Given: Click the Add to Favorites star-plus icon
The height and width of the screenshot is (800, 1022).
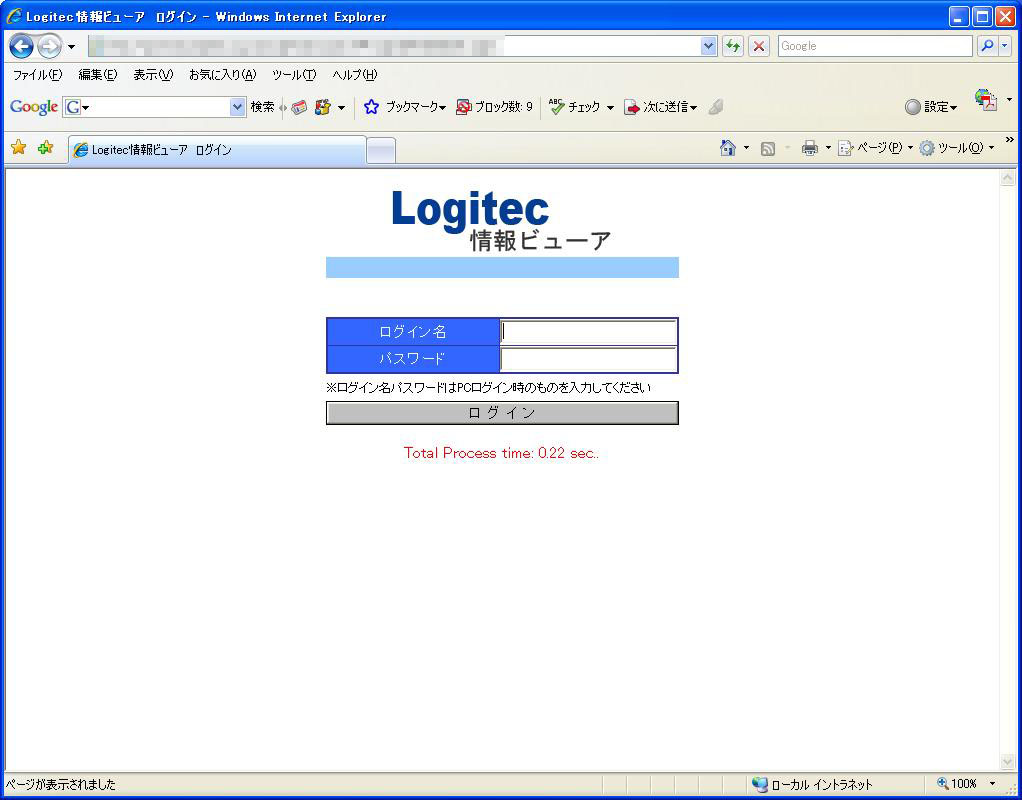Looking at the screenshot, I should coord(46,148).
